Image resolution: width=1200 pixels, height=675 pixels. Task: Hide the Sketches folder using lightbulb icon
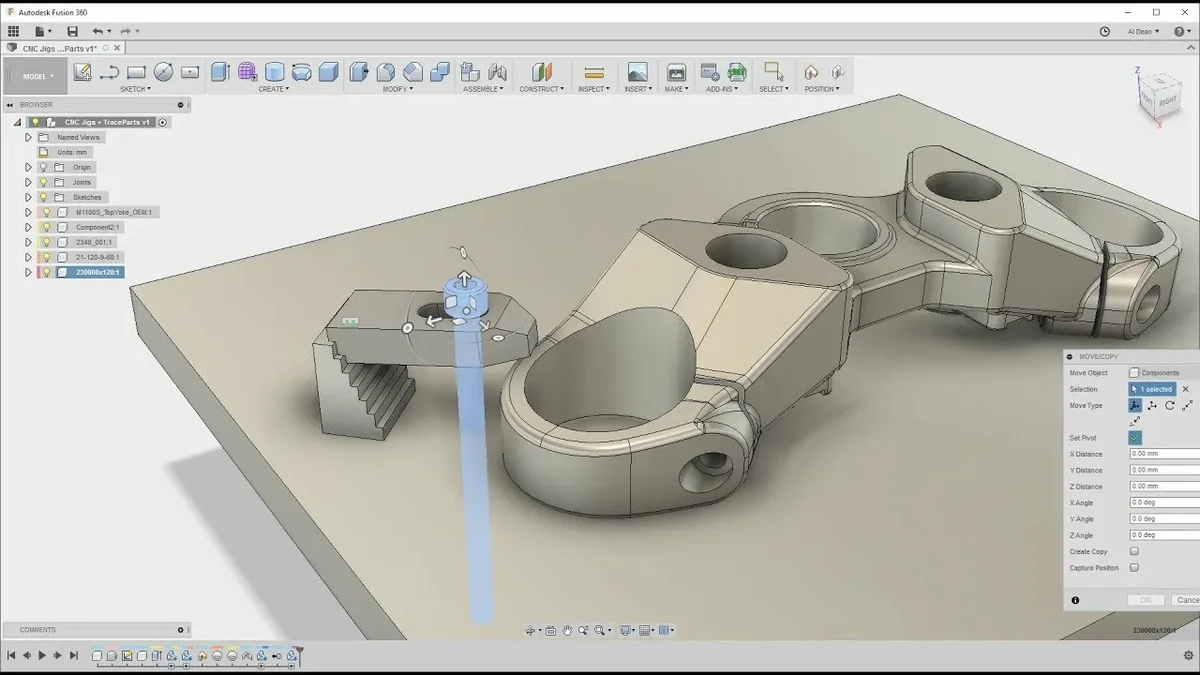click(x=44, y=197)
